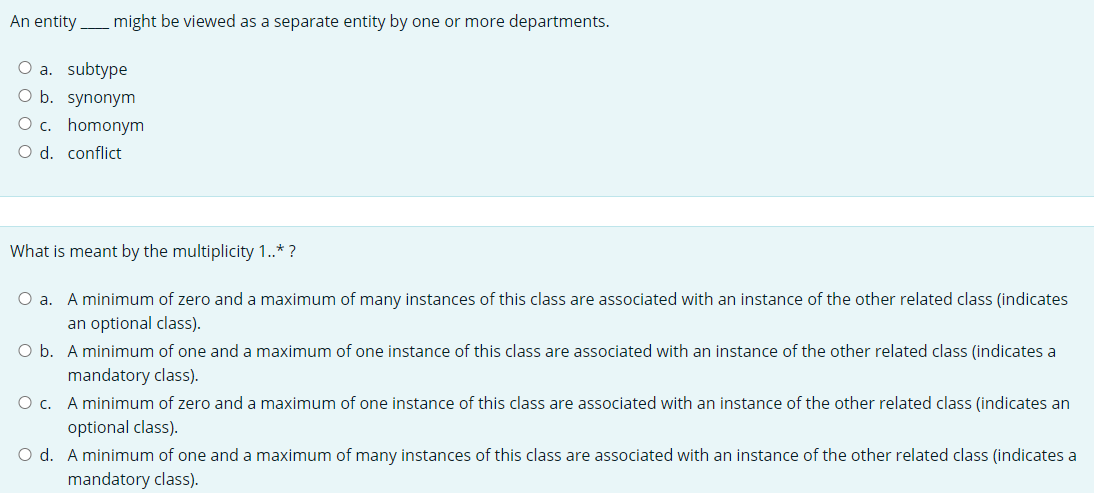Click the 'An entity ____ might be viewed' question text
The width and height of the screenshot is (1094, 493).
[x=310, y=22]
